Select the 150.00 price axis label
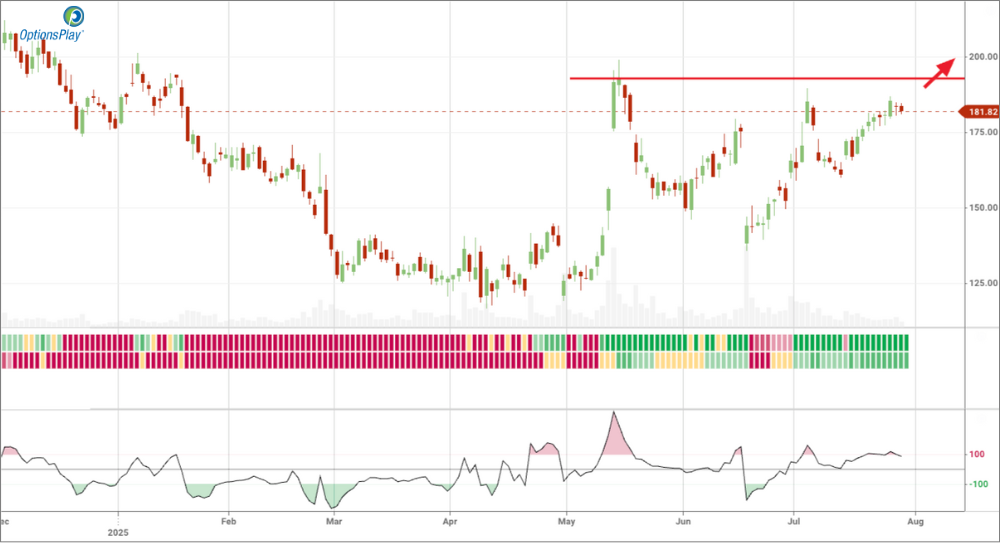 coord(983,207)
